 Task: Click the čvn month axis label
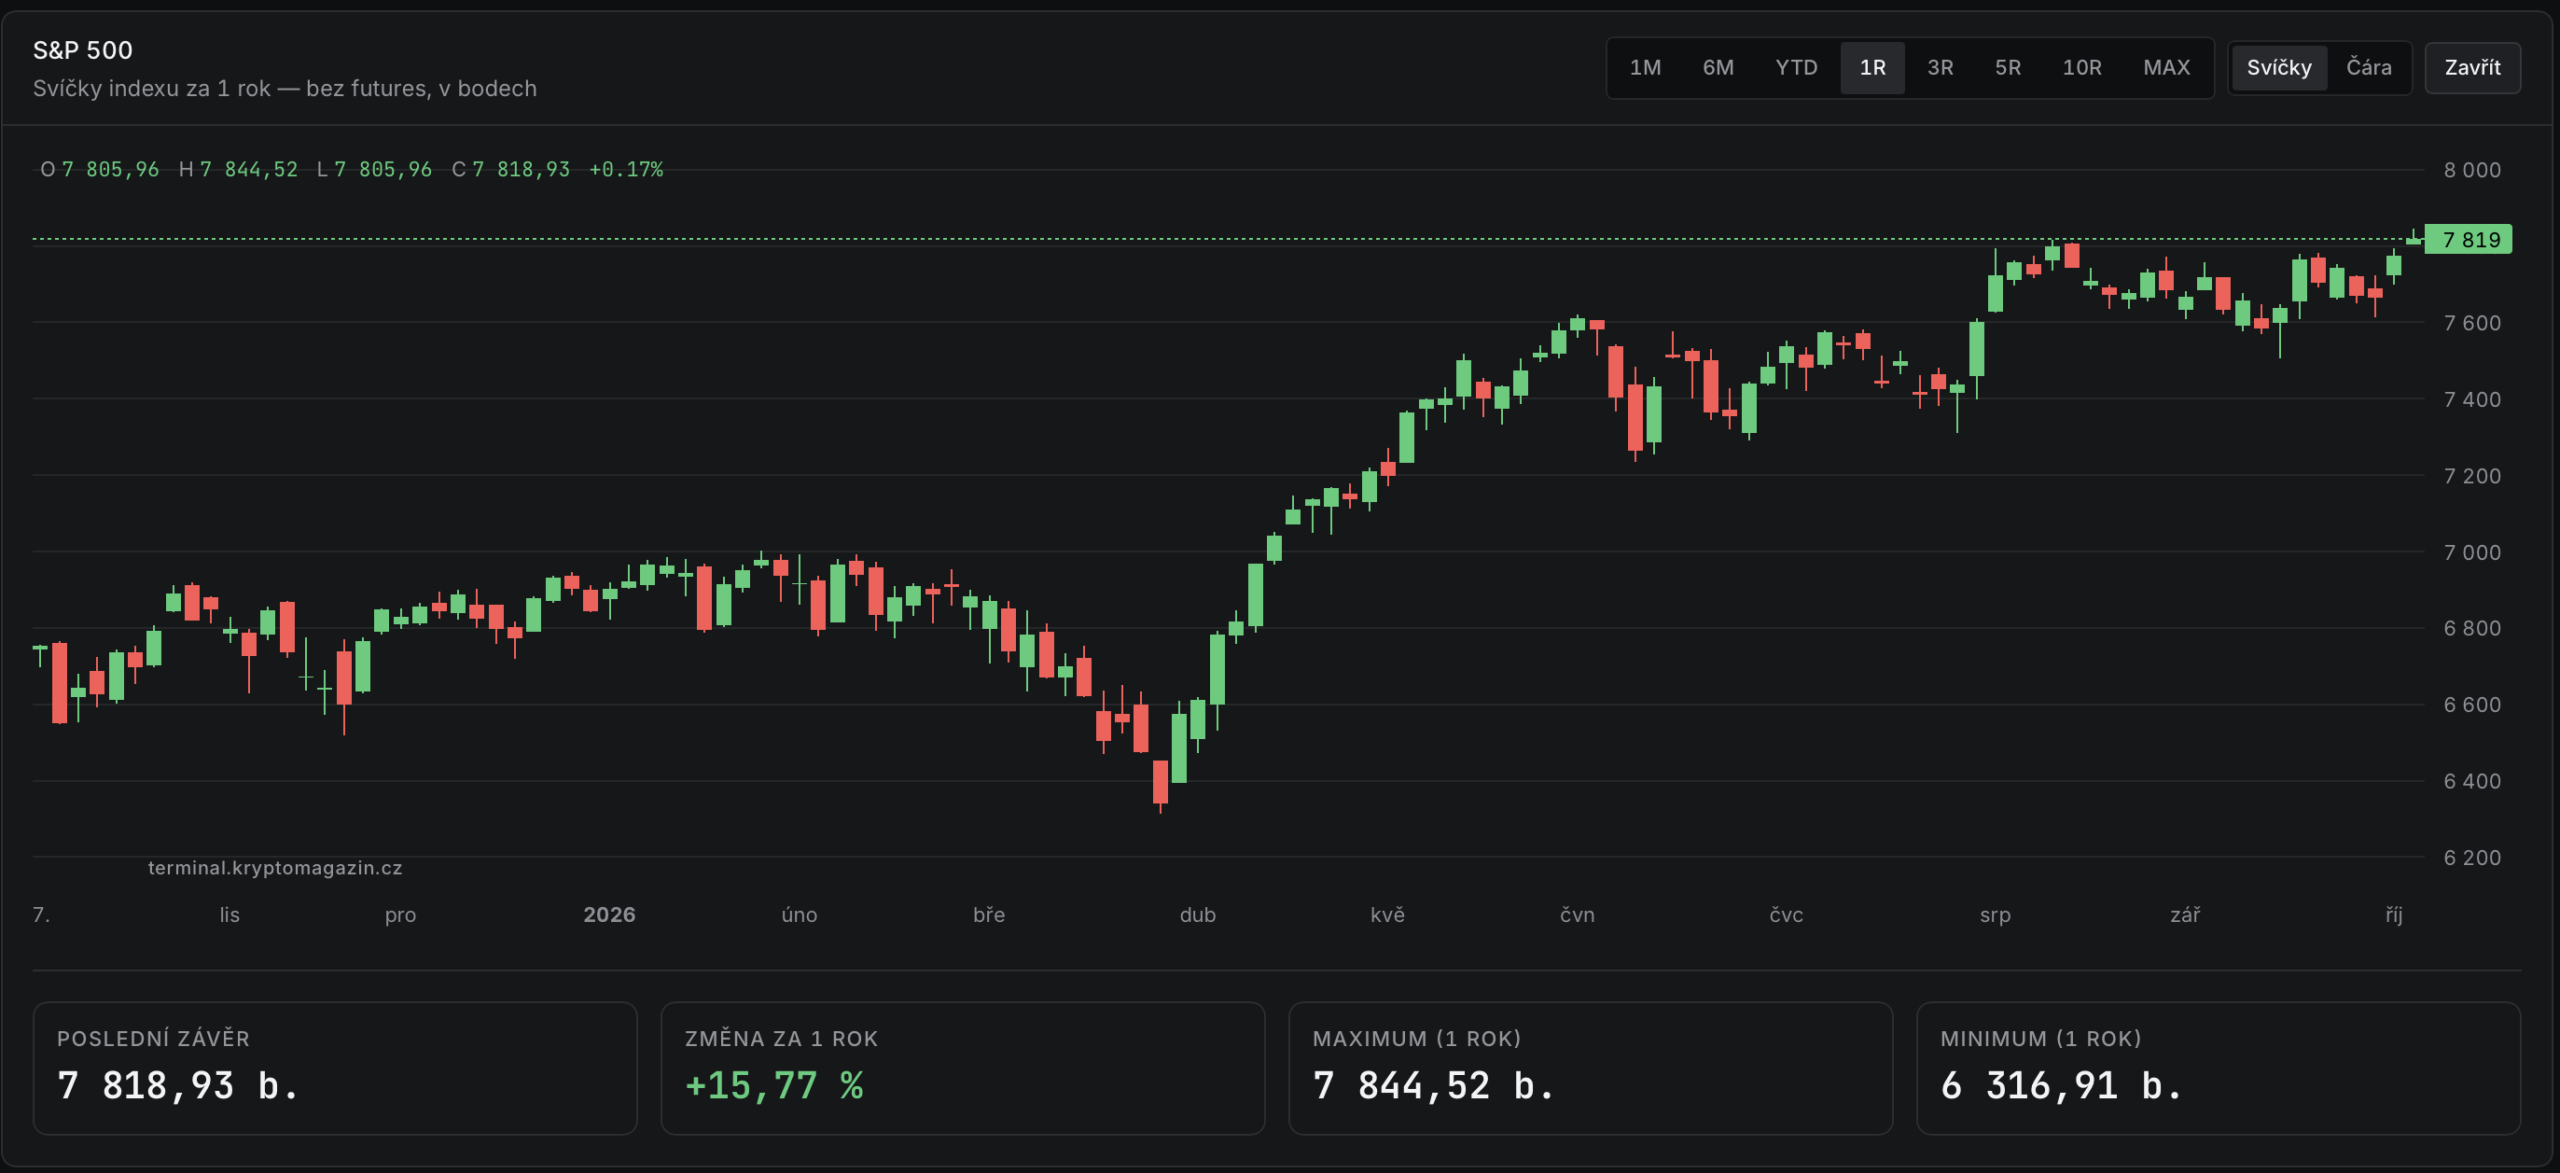tap(1577, 914)
